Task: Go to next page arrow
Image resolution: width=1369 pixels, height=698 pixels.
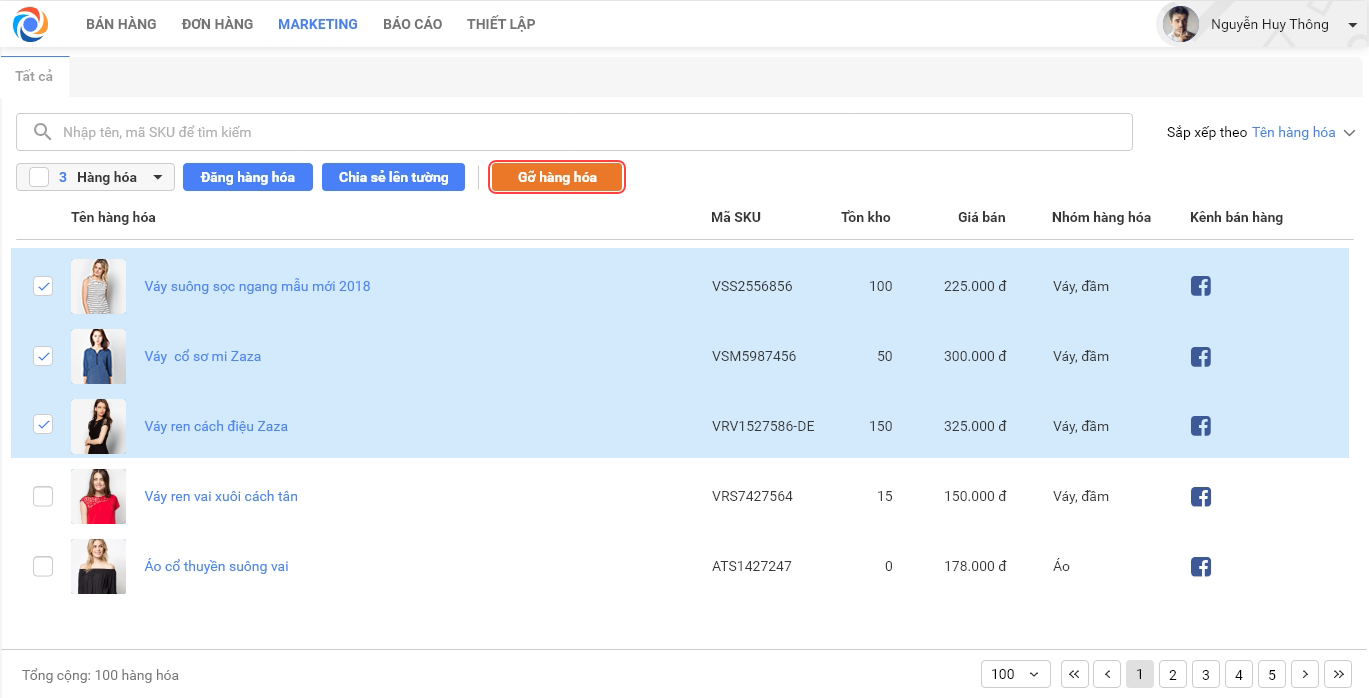Action: tap(1305, 675)
